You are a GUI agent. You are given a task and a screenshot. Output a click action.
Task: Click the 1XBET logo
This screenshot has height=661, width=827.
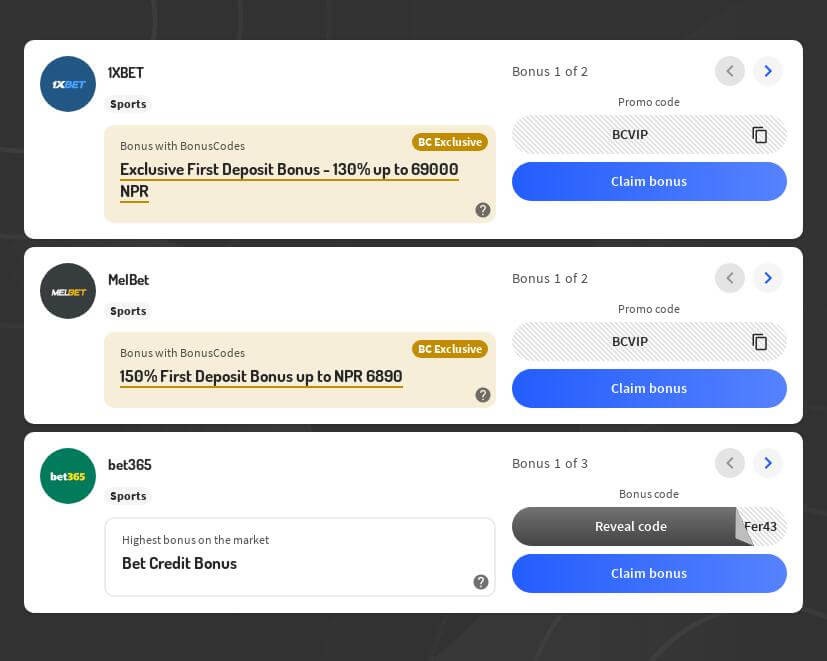coord(68,84)
